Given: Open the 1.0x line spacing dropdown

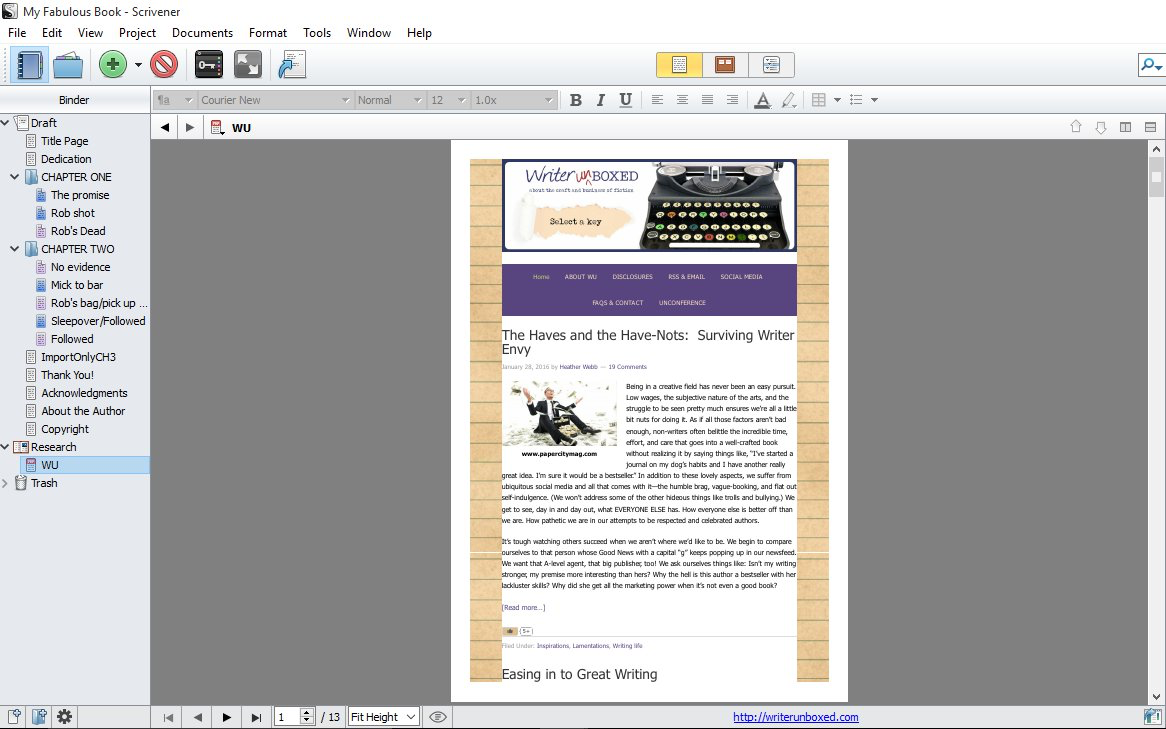Looking at the screenshot, I should (x=513, y=100).
